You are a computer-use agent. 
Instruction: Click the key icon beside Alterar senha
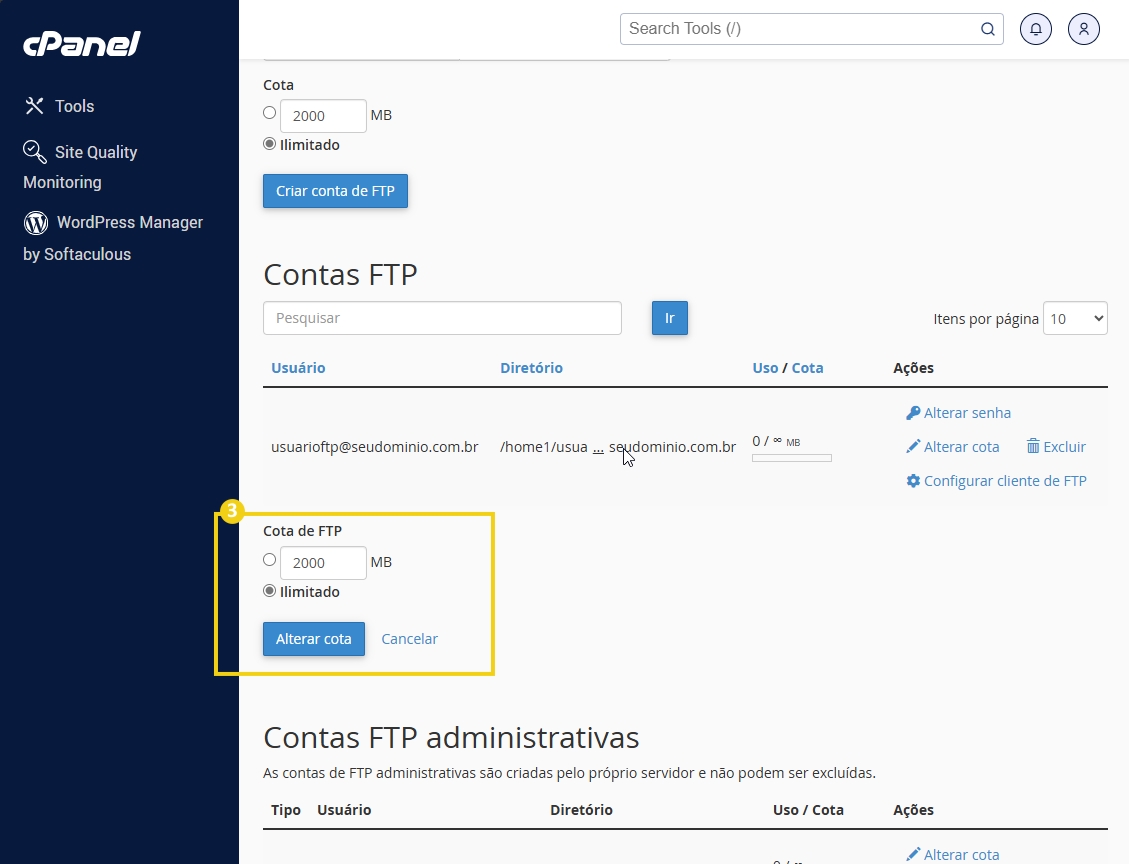coord(913,413)
